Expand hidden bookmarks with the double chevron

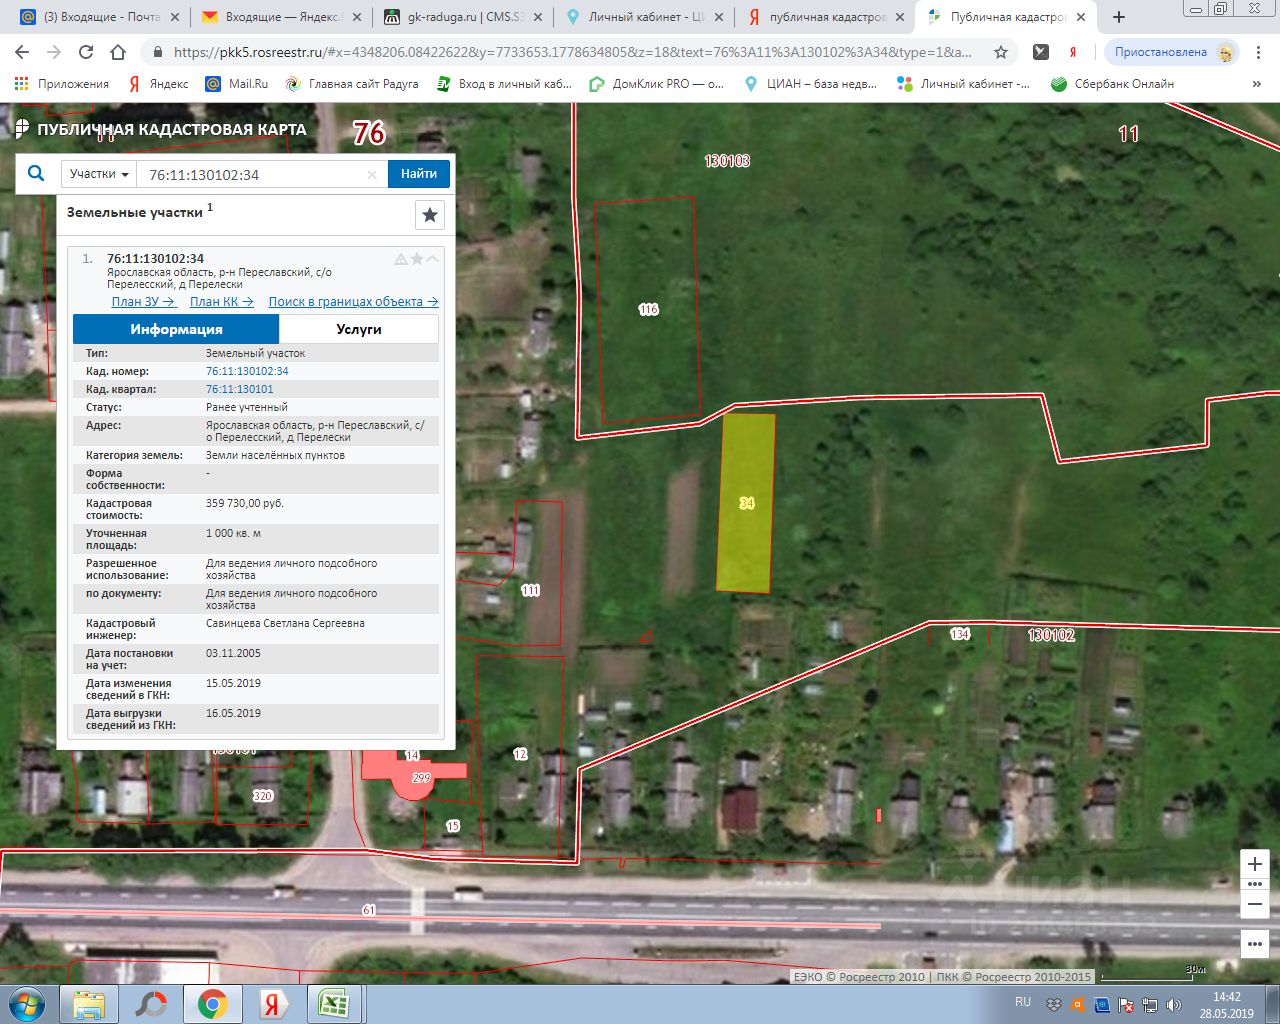pyautogui.click(x=1256, y=84)
